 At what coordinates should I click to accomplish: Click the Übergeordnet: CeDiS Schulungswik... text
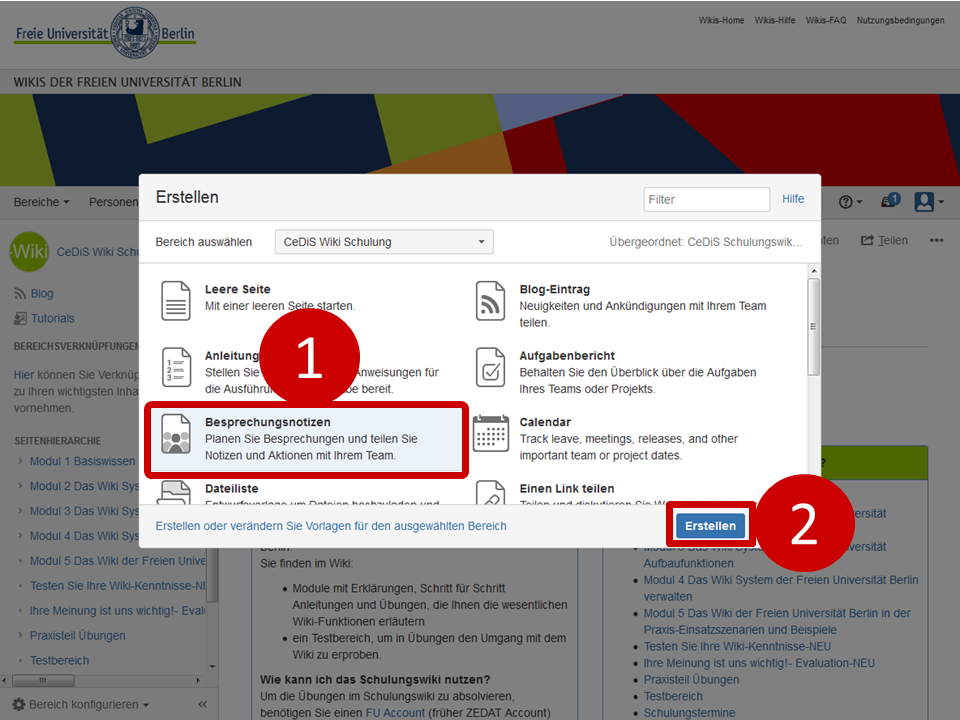[705, 242]
